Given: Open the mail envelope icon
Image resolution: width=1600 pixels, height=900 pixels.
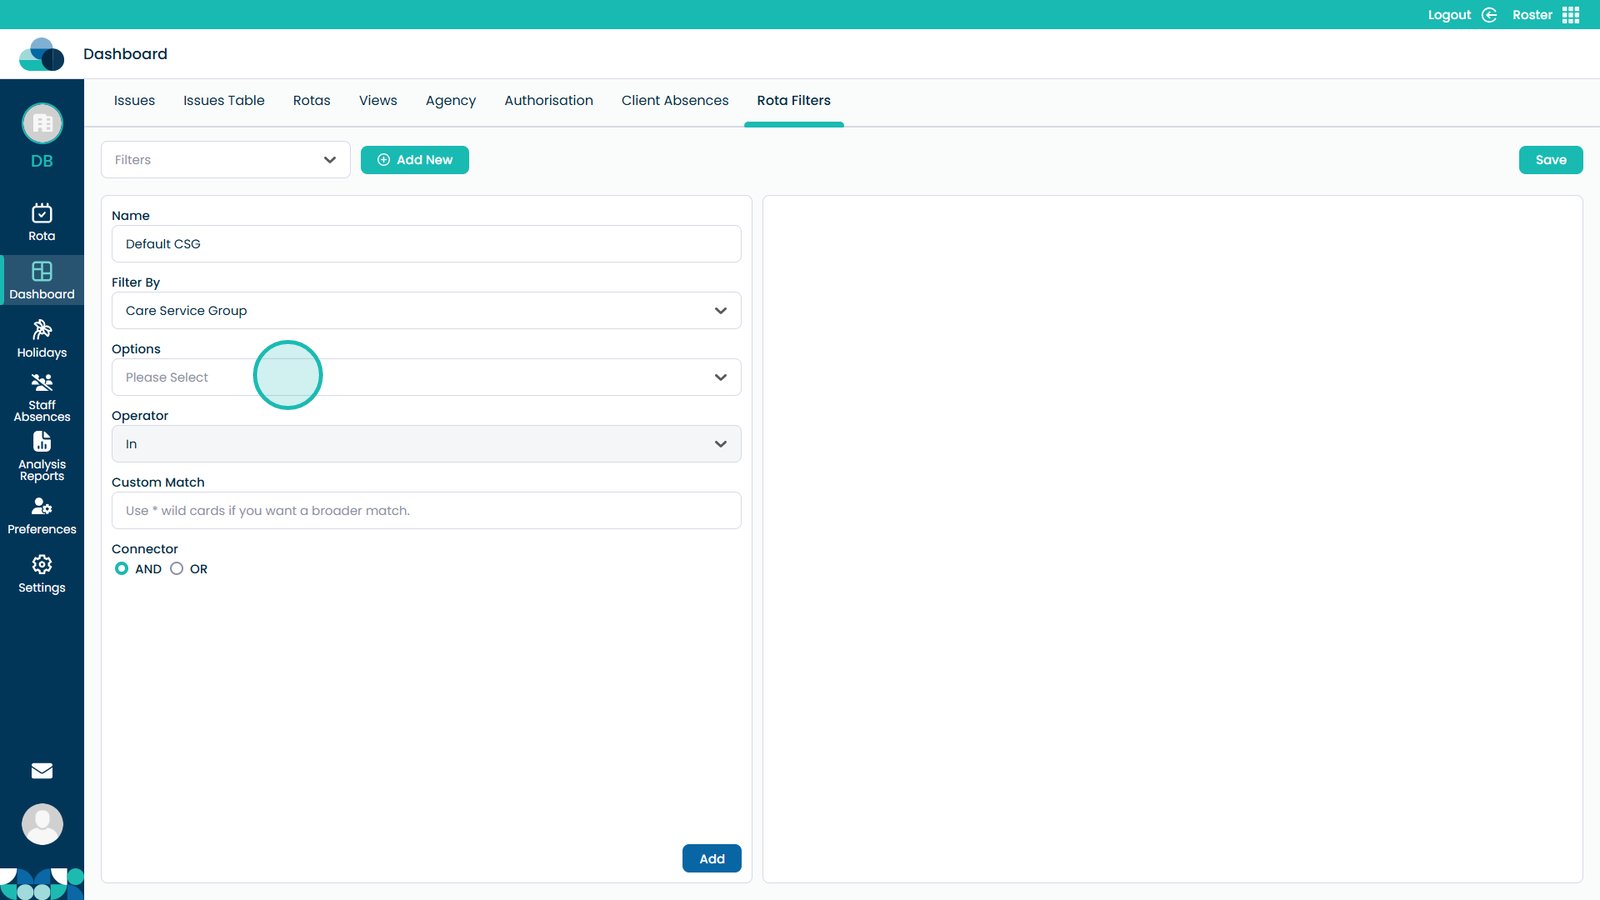Looking at the screenshot, I should [42, 771].
